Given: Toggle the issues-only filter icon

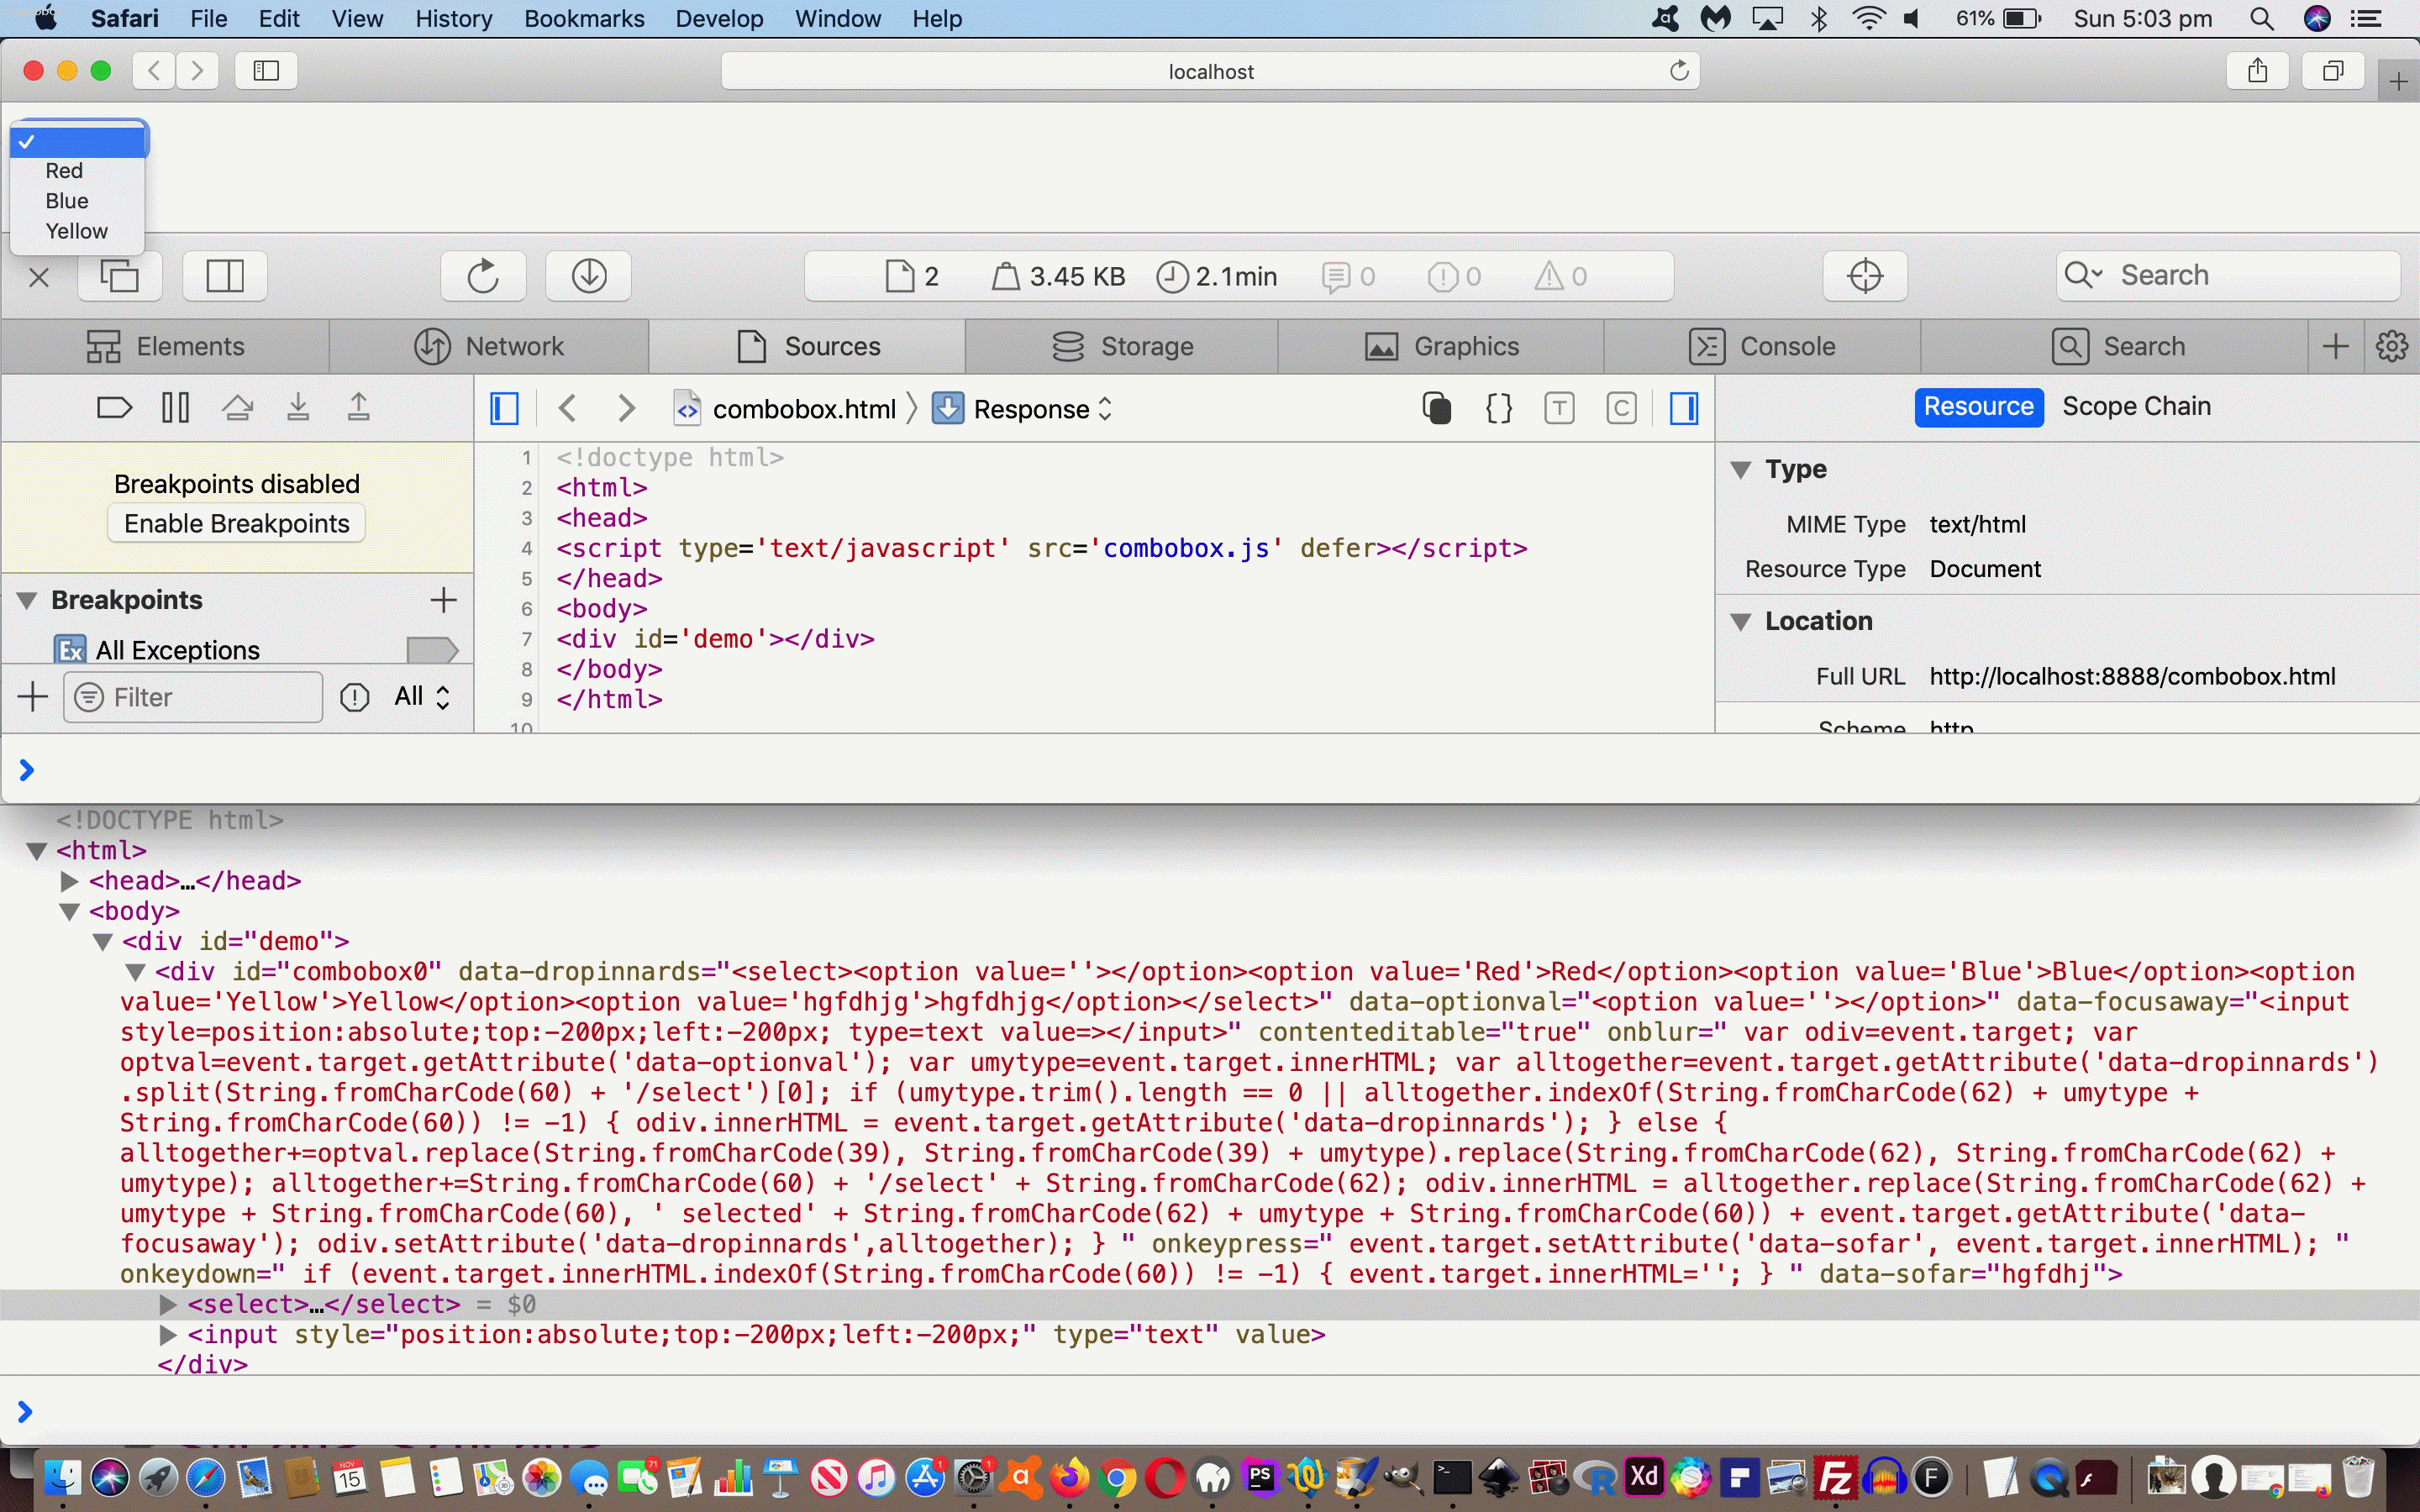Looking at the screenshot, I should coord(355,697).
